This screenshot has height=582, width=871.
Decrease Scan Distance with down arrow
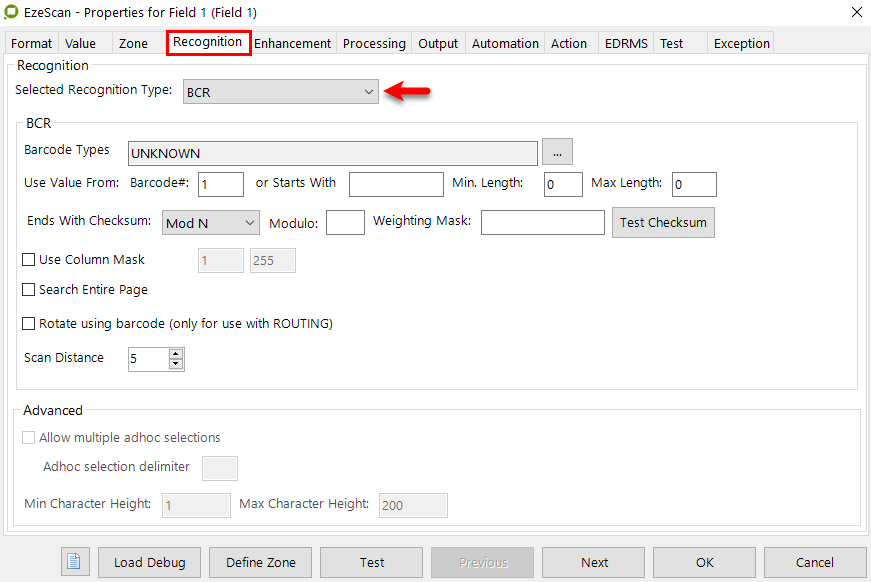pyautogui.click(x=176, y=364)
